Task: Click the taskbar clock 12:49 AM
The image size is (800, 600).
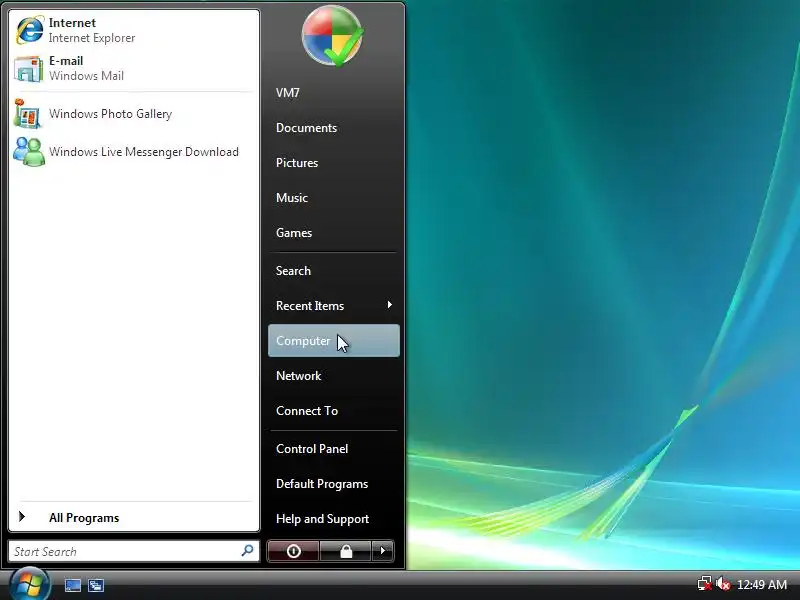Action: 762,585
